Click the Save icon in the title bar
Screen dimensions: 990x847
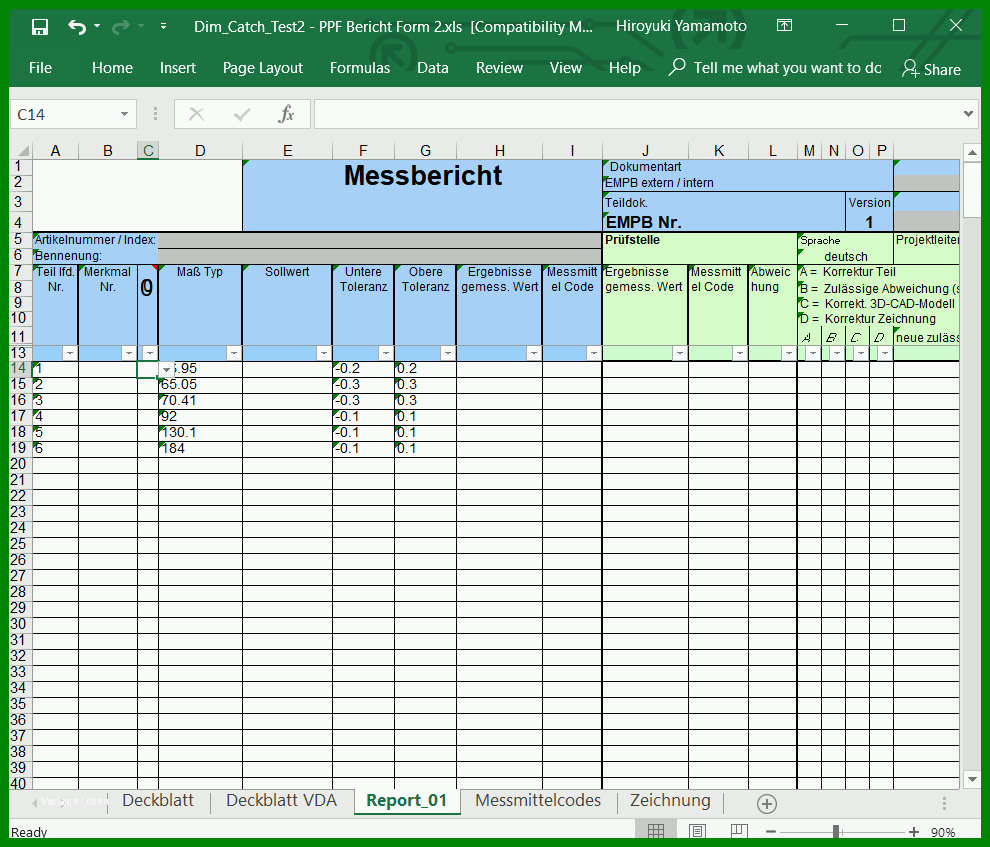pyautogui.click(x=40, y=27)
